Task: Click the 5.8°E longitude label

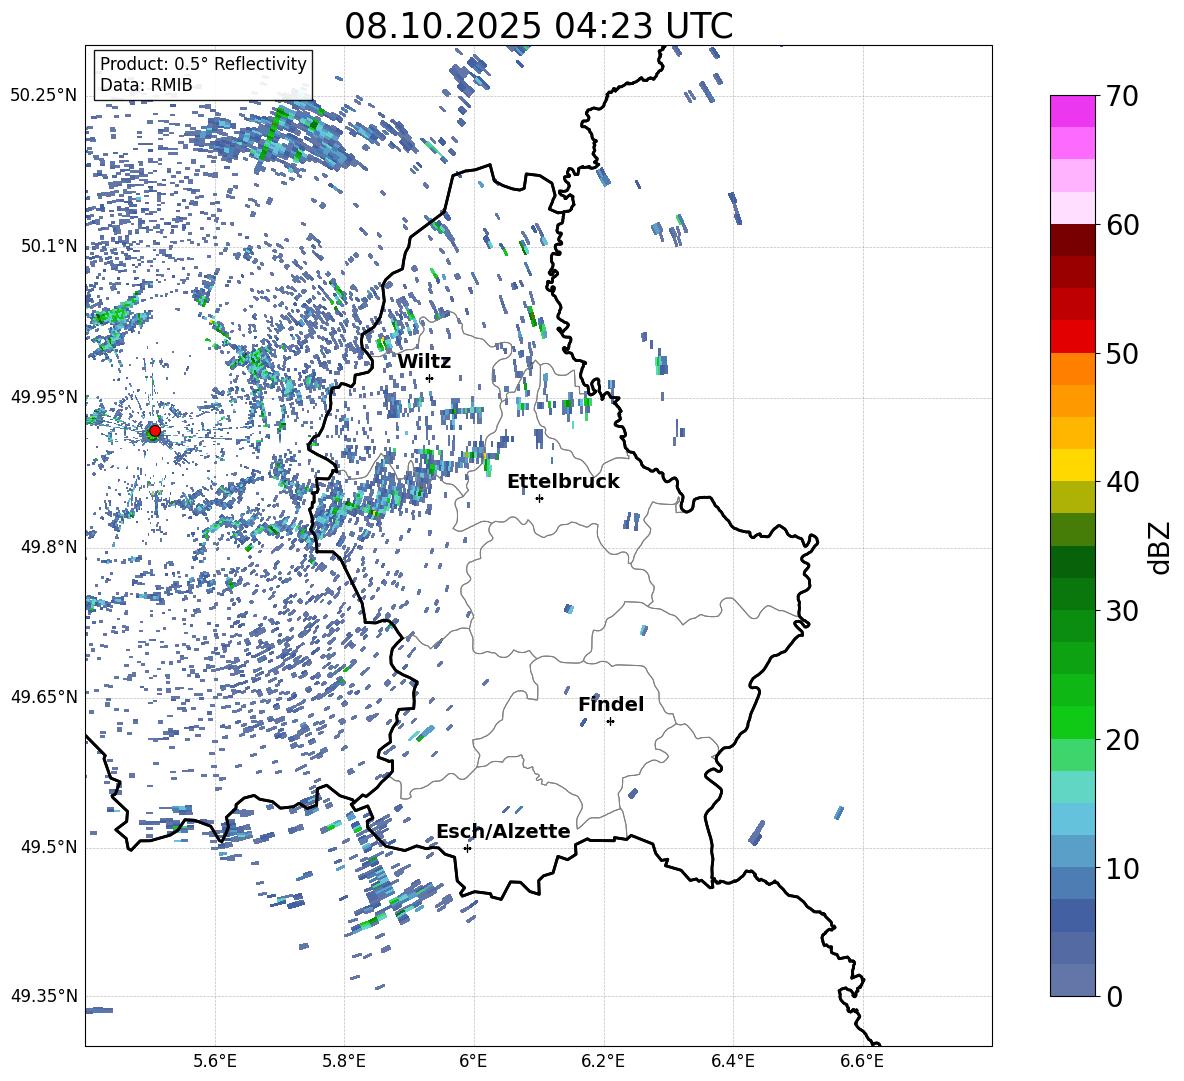Action: (x=344, y=1061)
